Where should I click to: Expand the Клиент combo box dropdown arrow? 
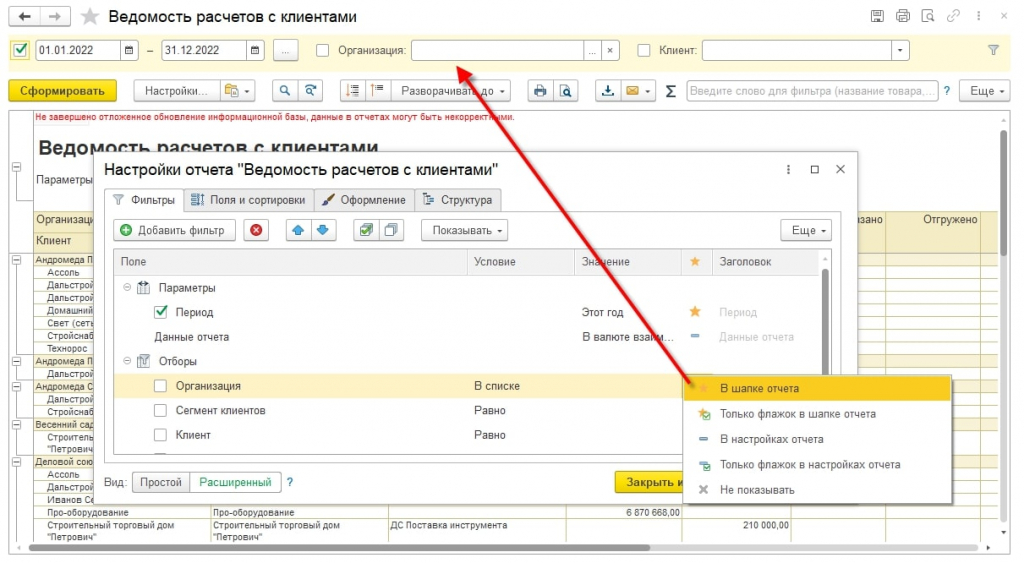pos(900,50)
